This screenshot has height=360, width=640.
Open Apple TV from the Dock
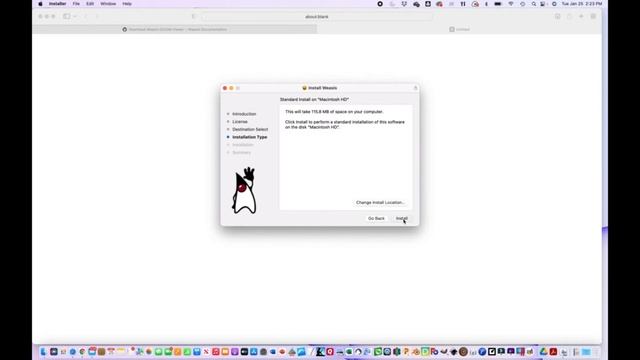[244, 351]
